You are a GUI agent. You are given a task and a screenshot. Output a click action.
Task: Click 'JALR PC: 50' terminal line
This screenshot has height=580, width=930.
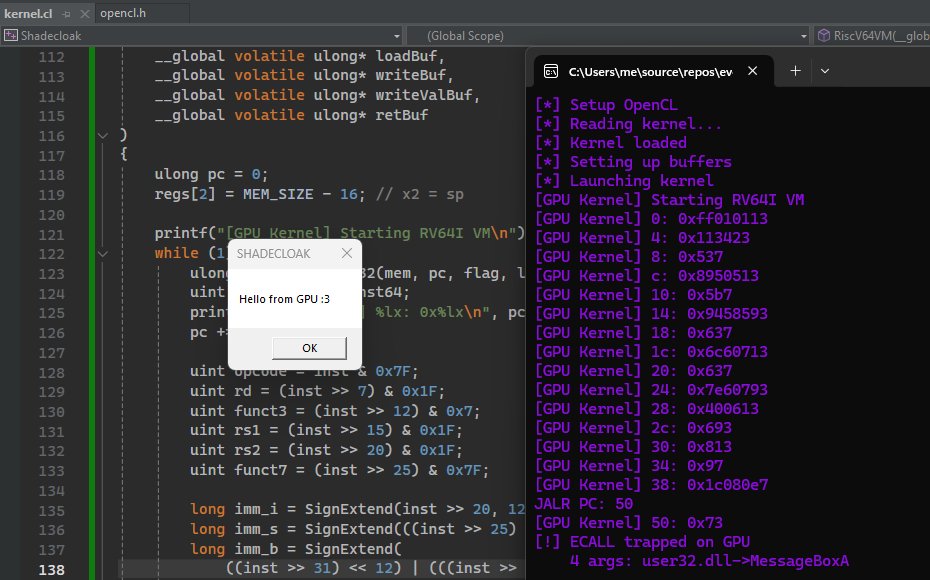point(584,504)
